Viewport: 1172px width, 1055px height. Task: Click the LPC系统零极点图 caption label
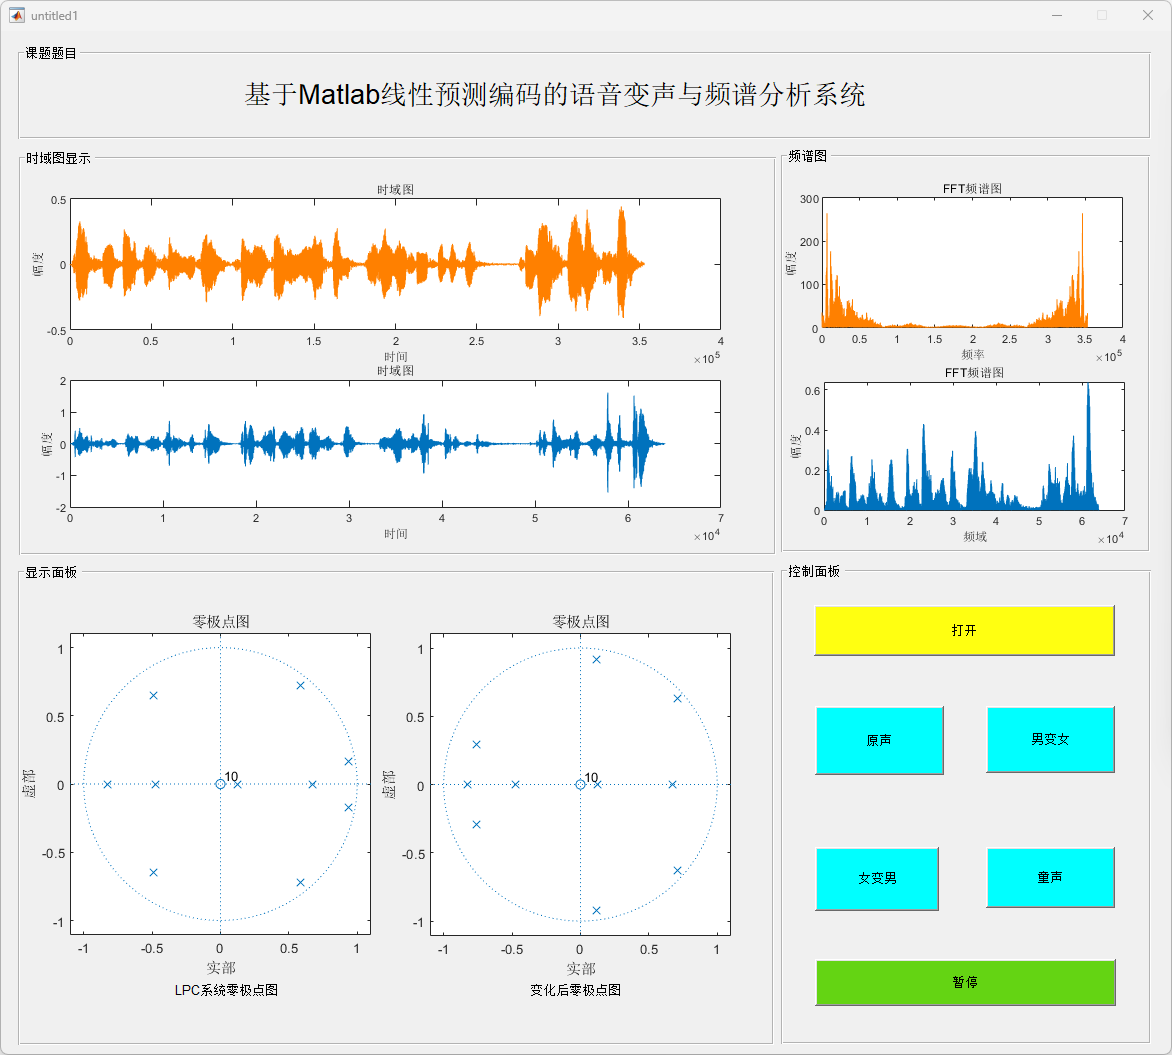point(226,990)
